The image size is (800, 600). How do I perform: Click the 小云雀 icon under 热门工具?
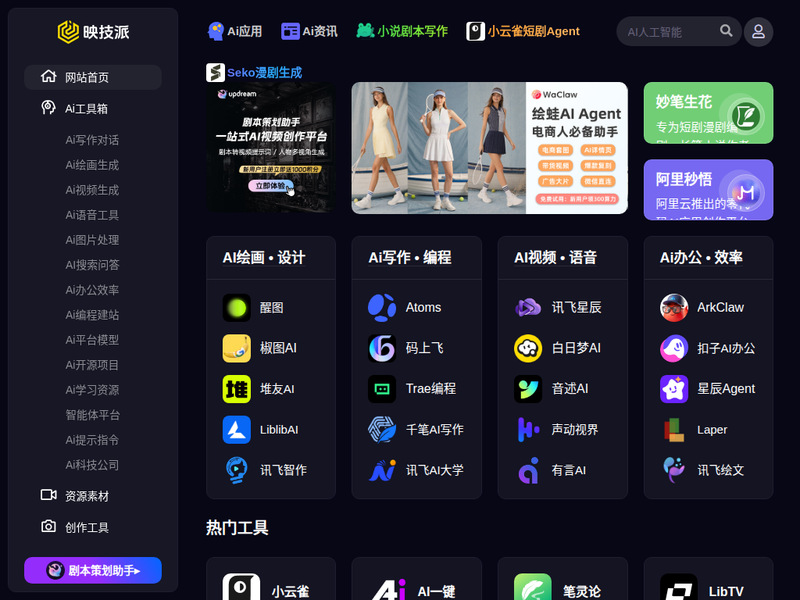tap(241, 587)
